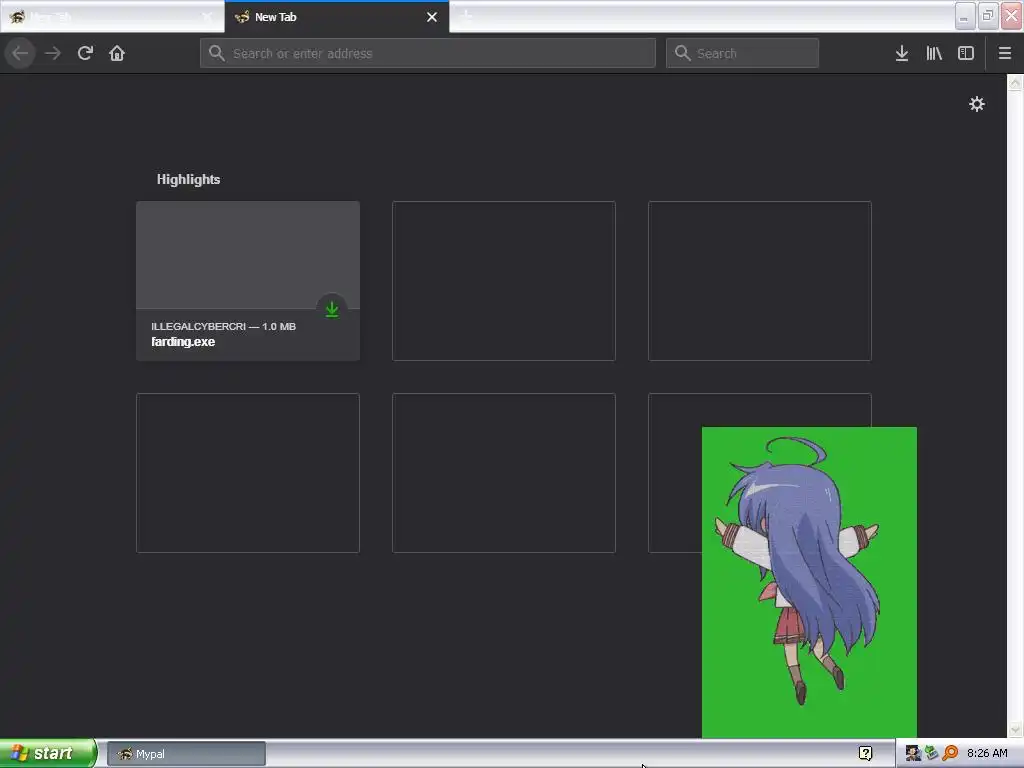Close the active New Tab tab
1024x768 pixels.
point(432,17)
